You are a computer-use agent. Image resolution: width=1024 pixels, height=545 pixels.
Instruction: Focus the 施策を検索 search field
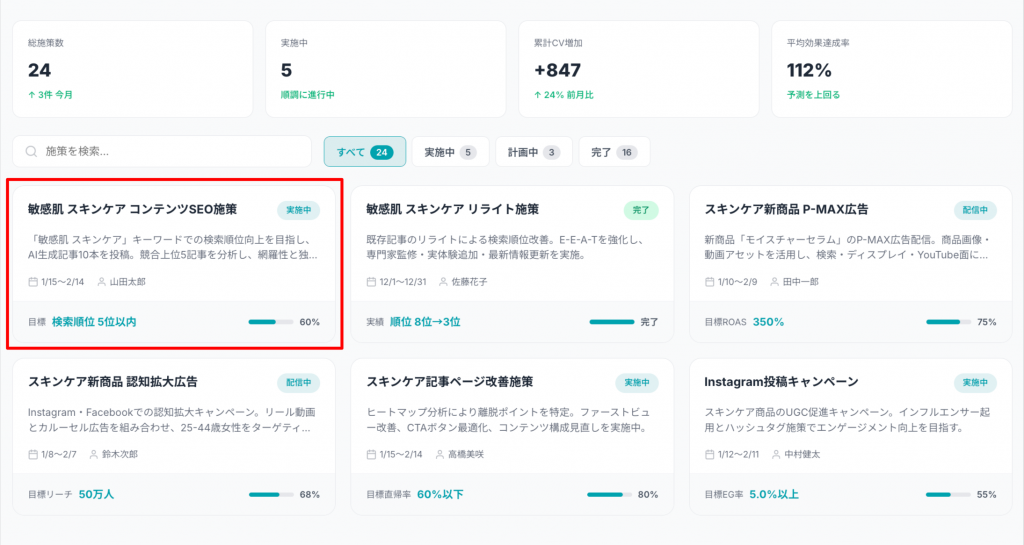click(175, 152)
